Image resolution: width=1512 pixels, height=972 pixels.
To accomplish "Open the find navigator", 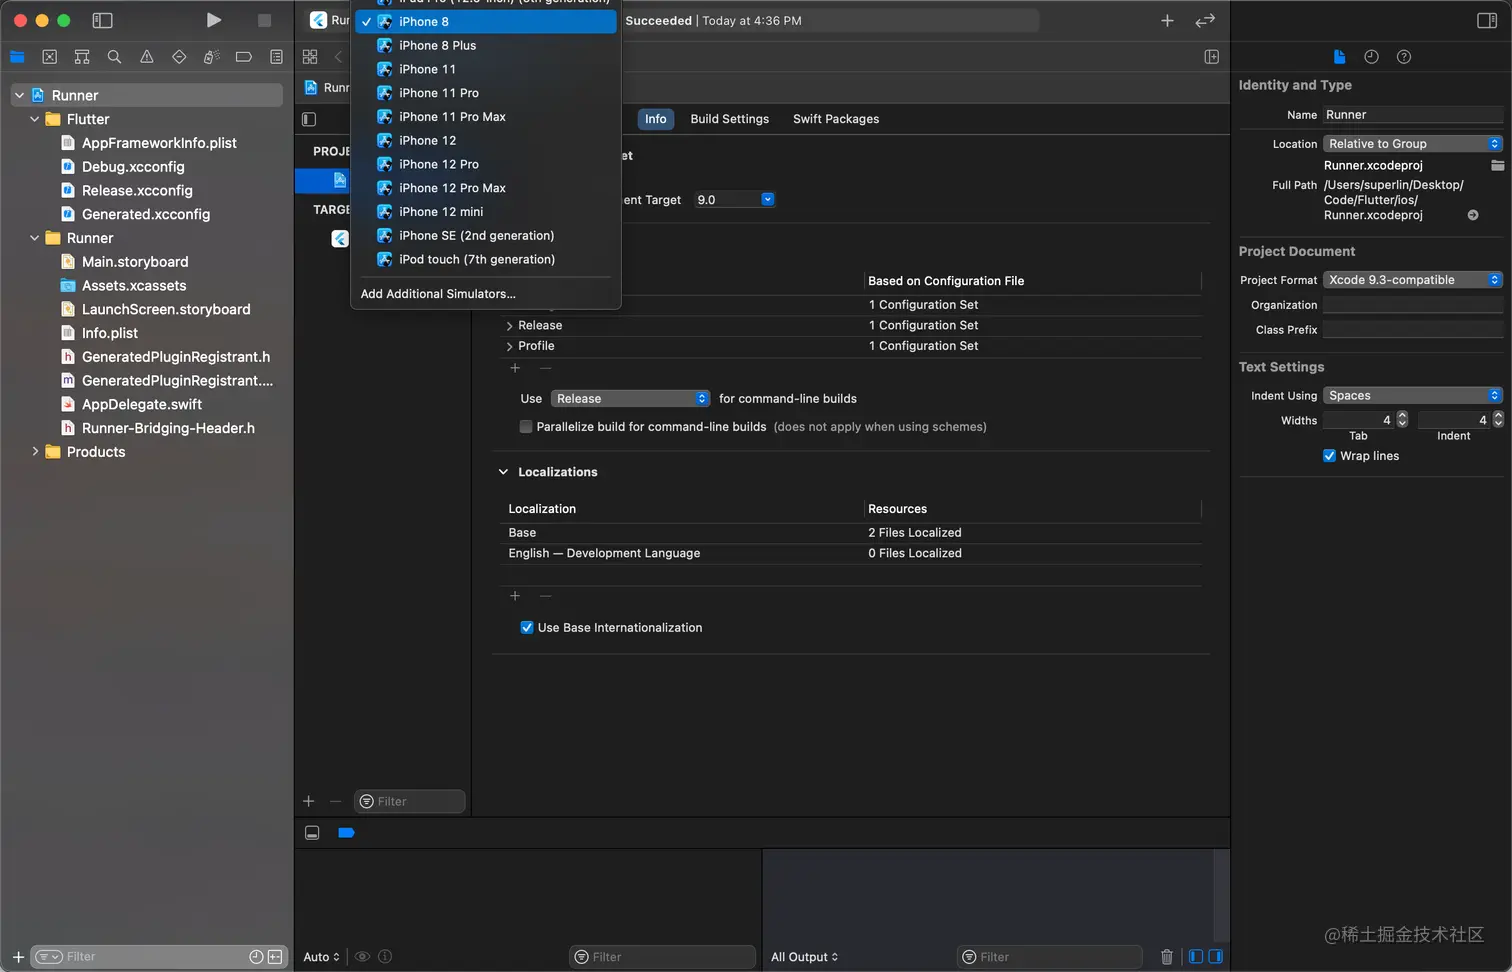I will (x=114, y=57).
